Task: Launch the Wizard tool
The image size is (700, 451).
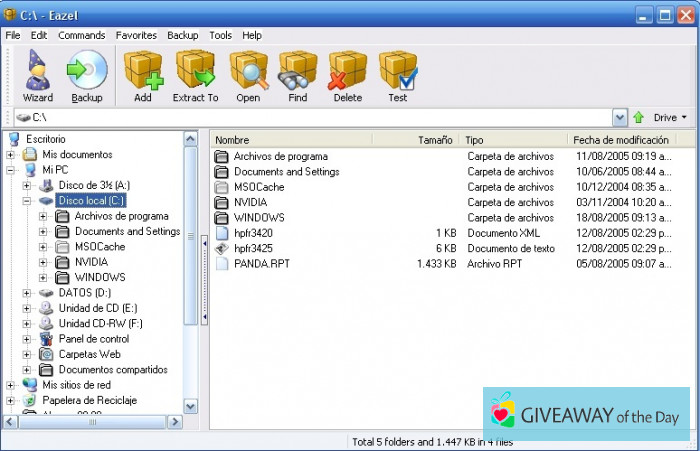Action: (38, 76)
